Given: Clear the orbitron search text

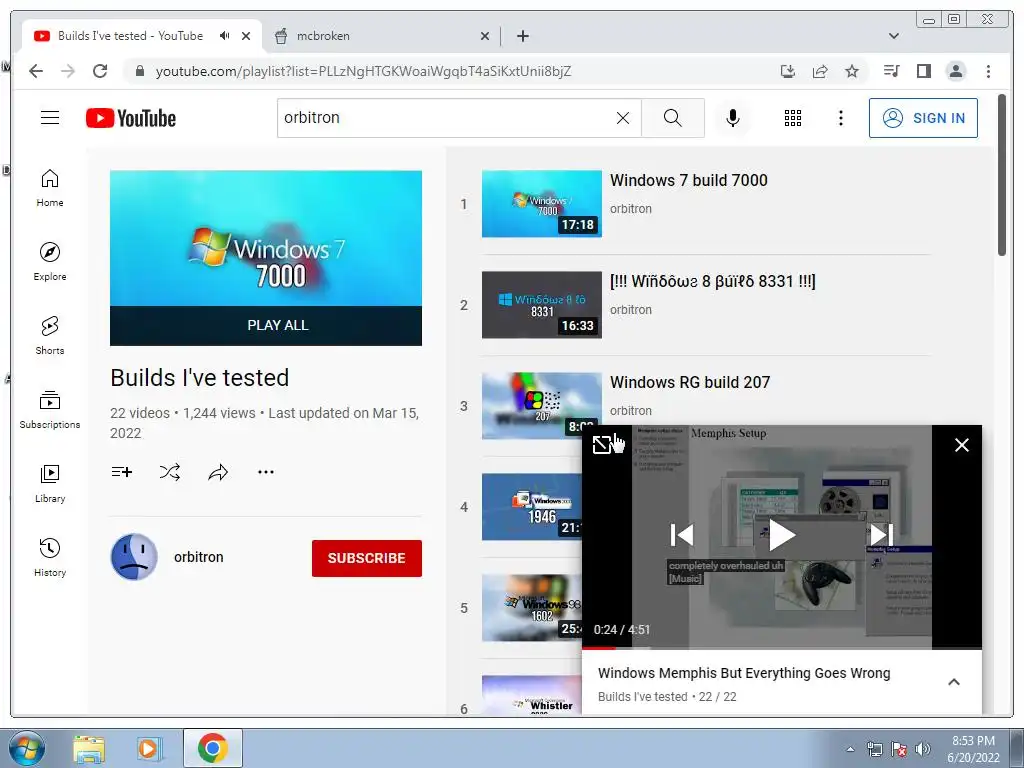Looking at the screenshot, I should pos(623,118).
